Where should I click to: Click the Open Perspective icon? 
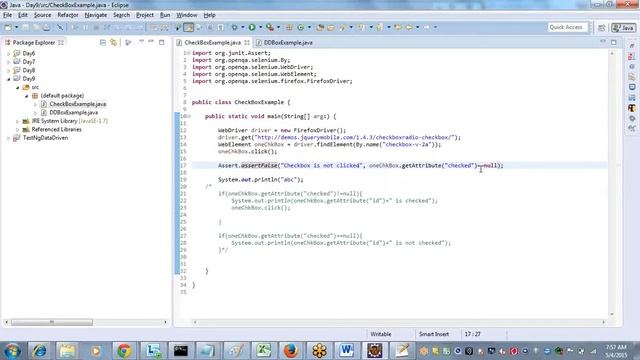(x=602, y=27)
